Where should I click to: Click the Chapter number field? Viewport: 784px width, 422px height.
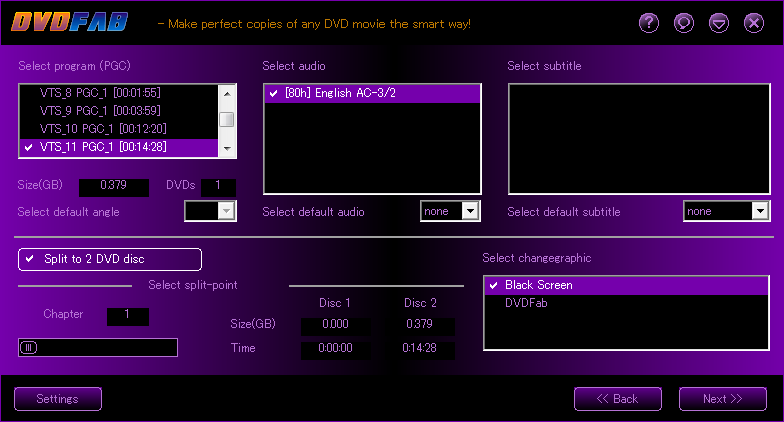click(128, 315)
